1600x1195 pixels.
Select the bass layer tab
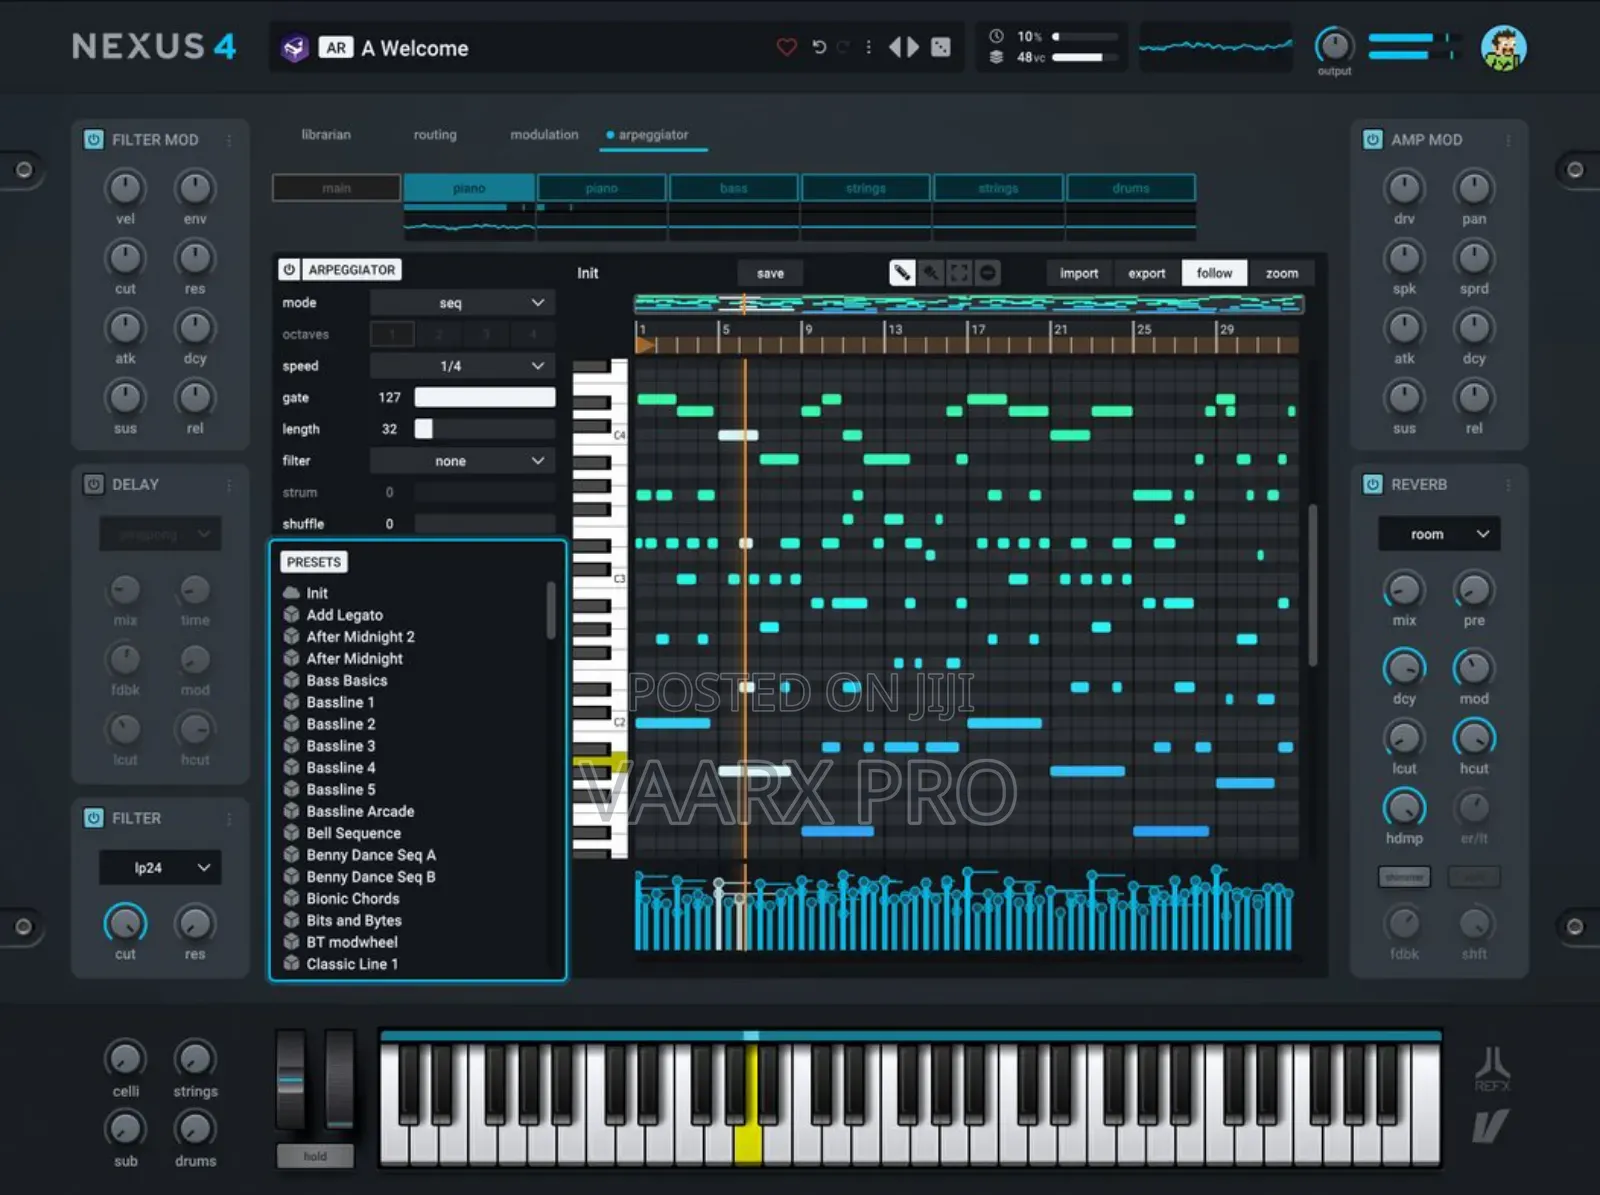tap(734, 188)
